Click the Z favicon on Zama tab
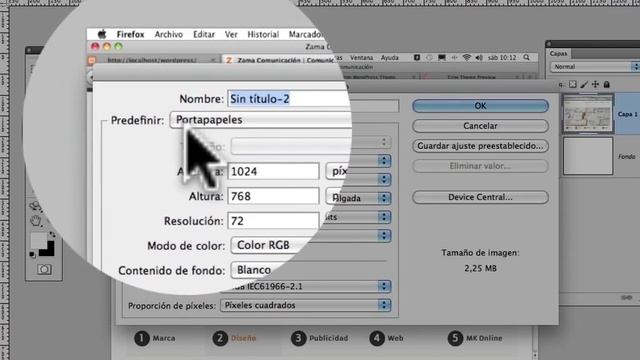Image resolution: width=640 pixels, height=360 pixels. pos(229,60)
